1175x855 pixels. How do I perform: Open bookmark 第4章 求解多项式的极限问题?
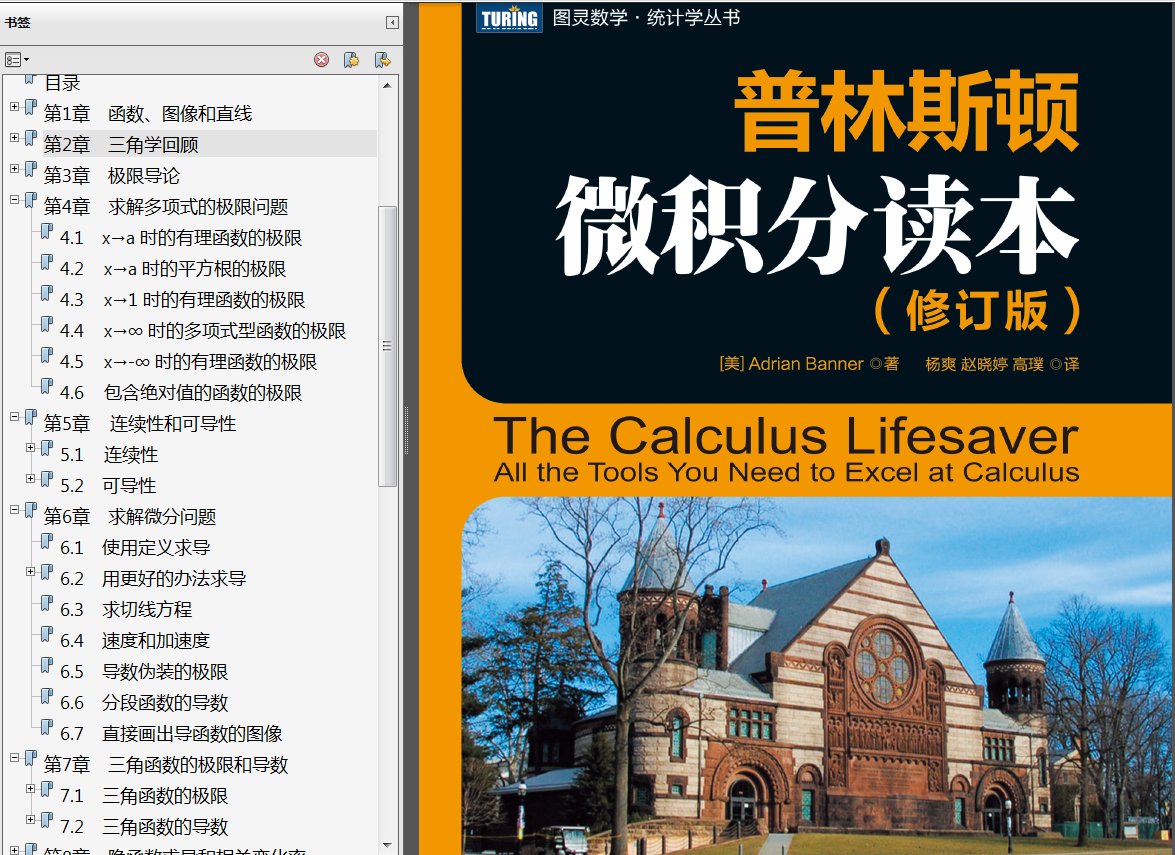tap(166, 207)
